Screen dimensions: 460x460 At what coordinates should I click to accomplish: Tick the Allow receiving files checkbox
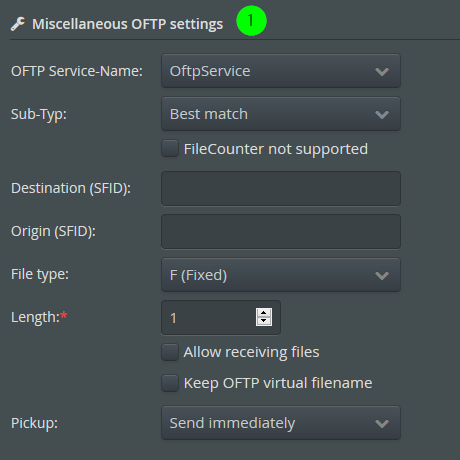point(170,352)
